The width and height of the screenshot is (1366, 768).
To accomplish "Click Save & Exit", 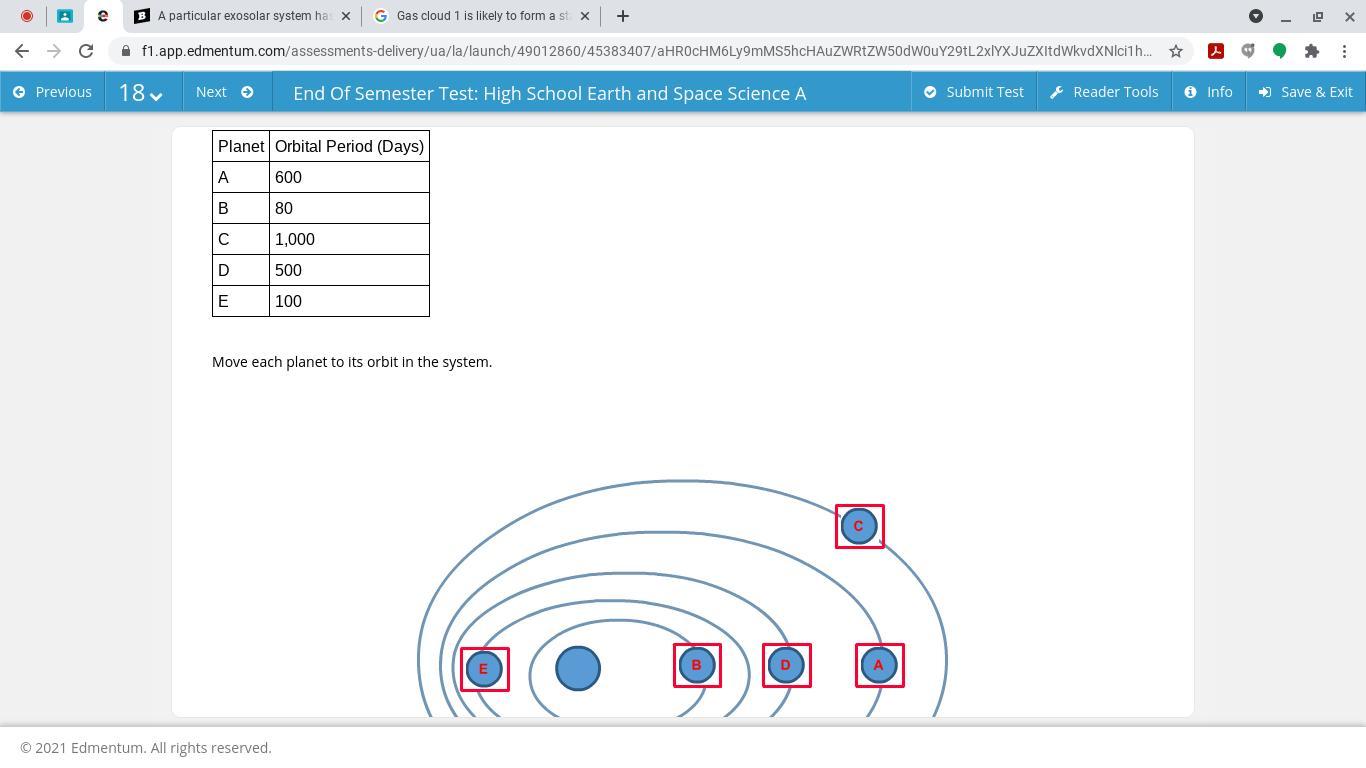I will click(1306, 92).
